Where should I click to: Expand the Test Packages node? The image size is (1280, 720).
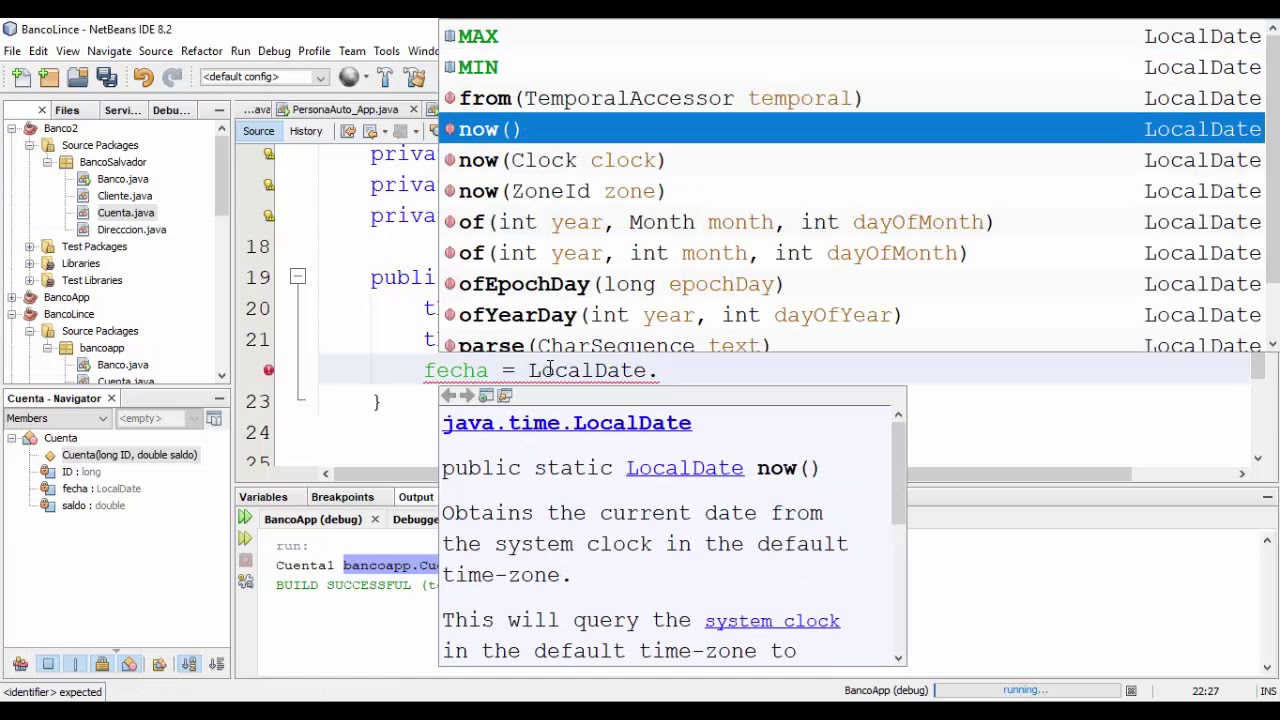coord(29,246)
